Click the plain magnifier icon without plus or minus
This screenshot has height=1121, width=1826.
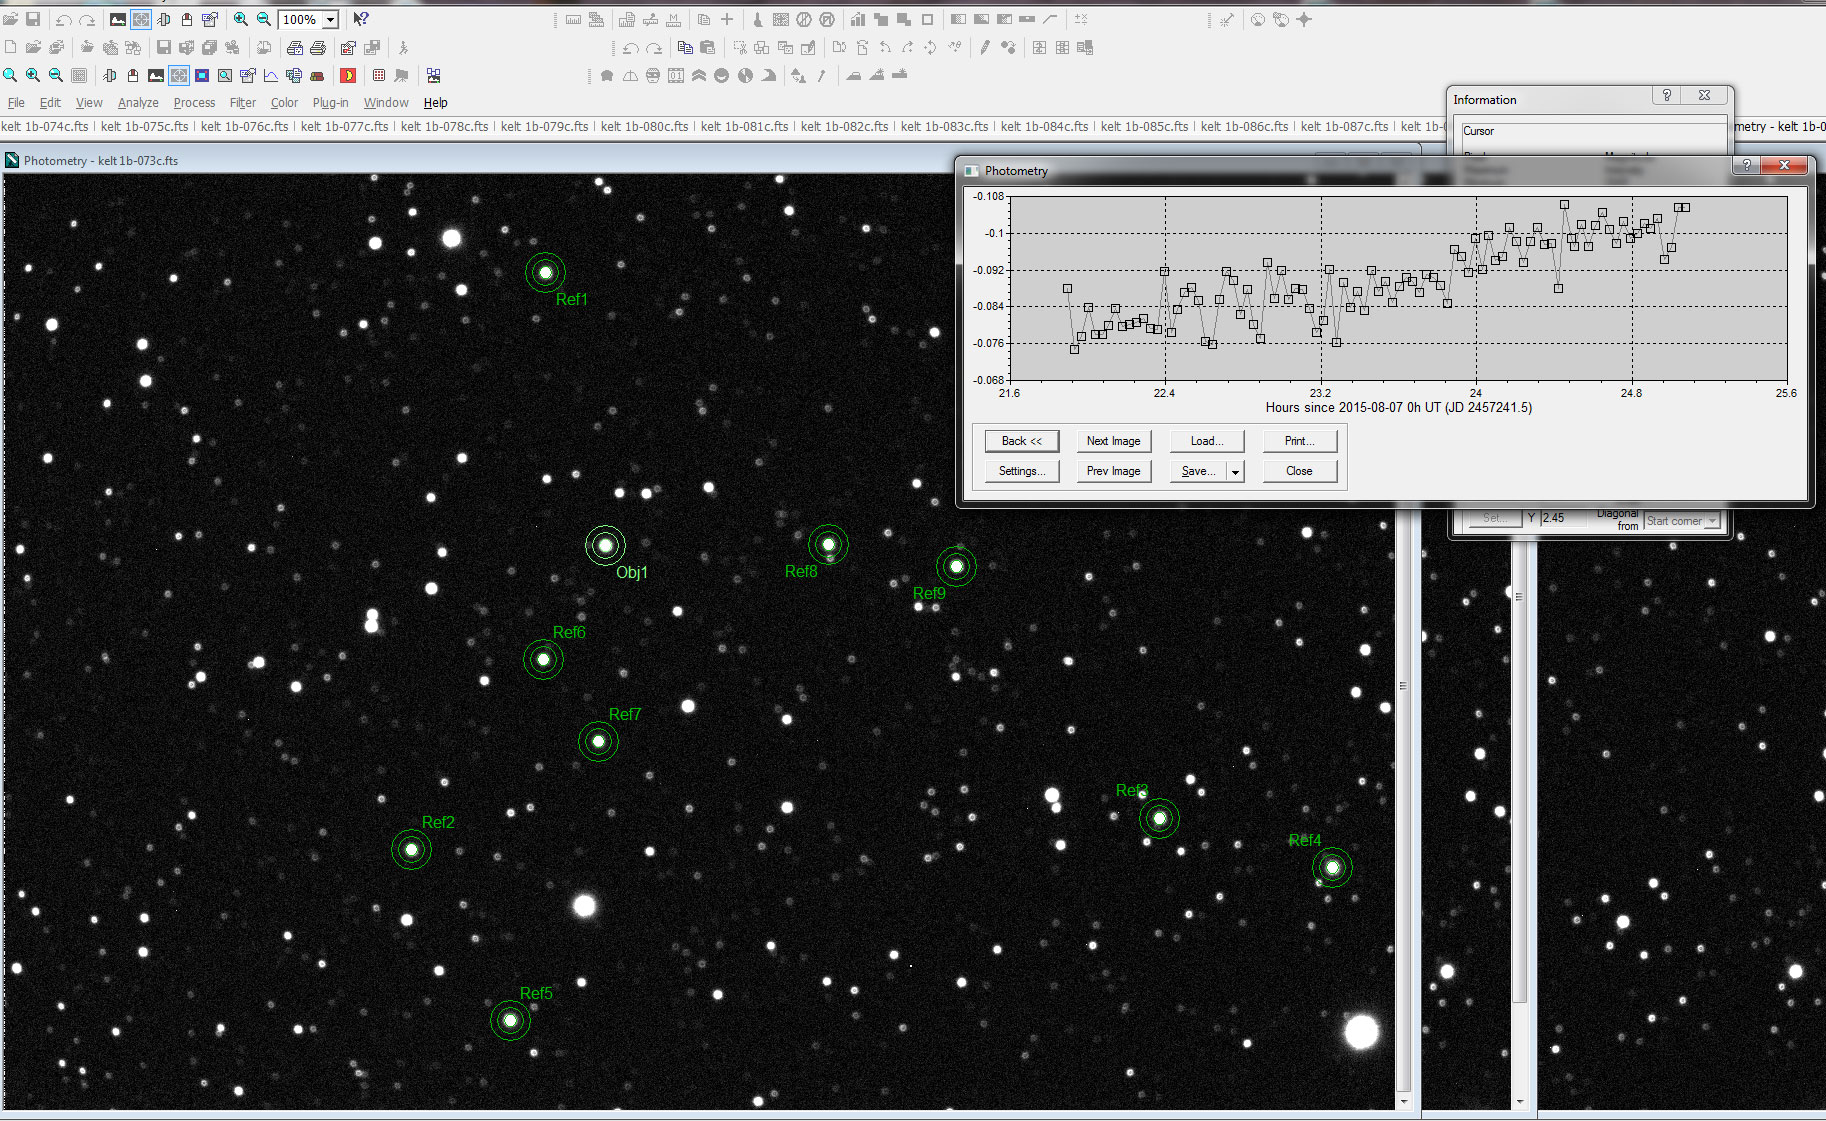click(x=10, y=76)
